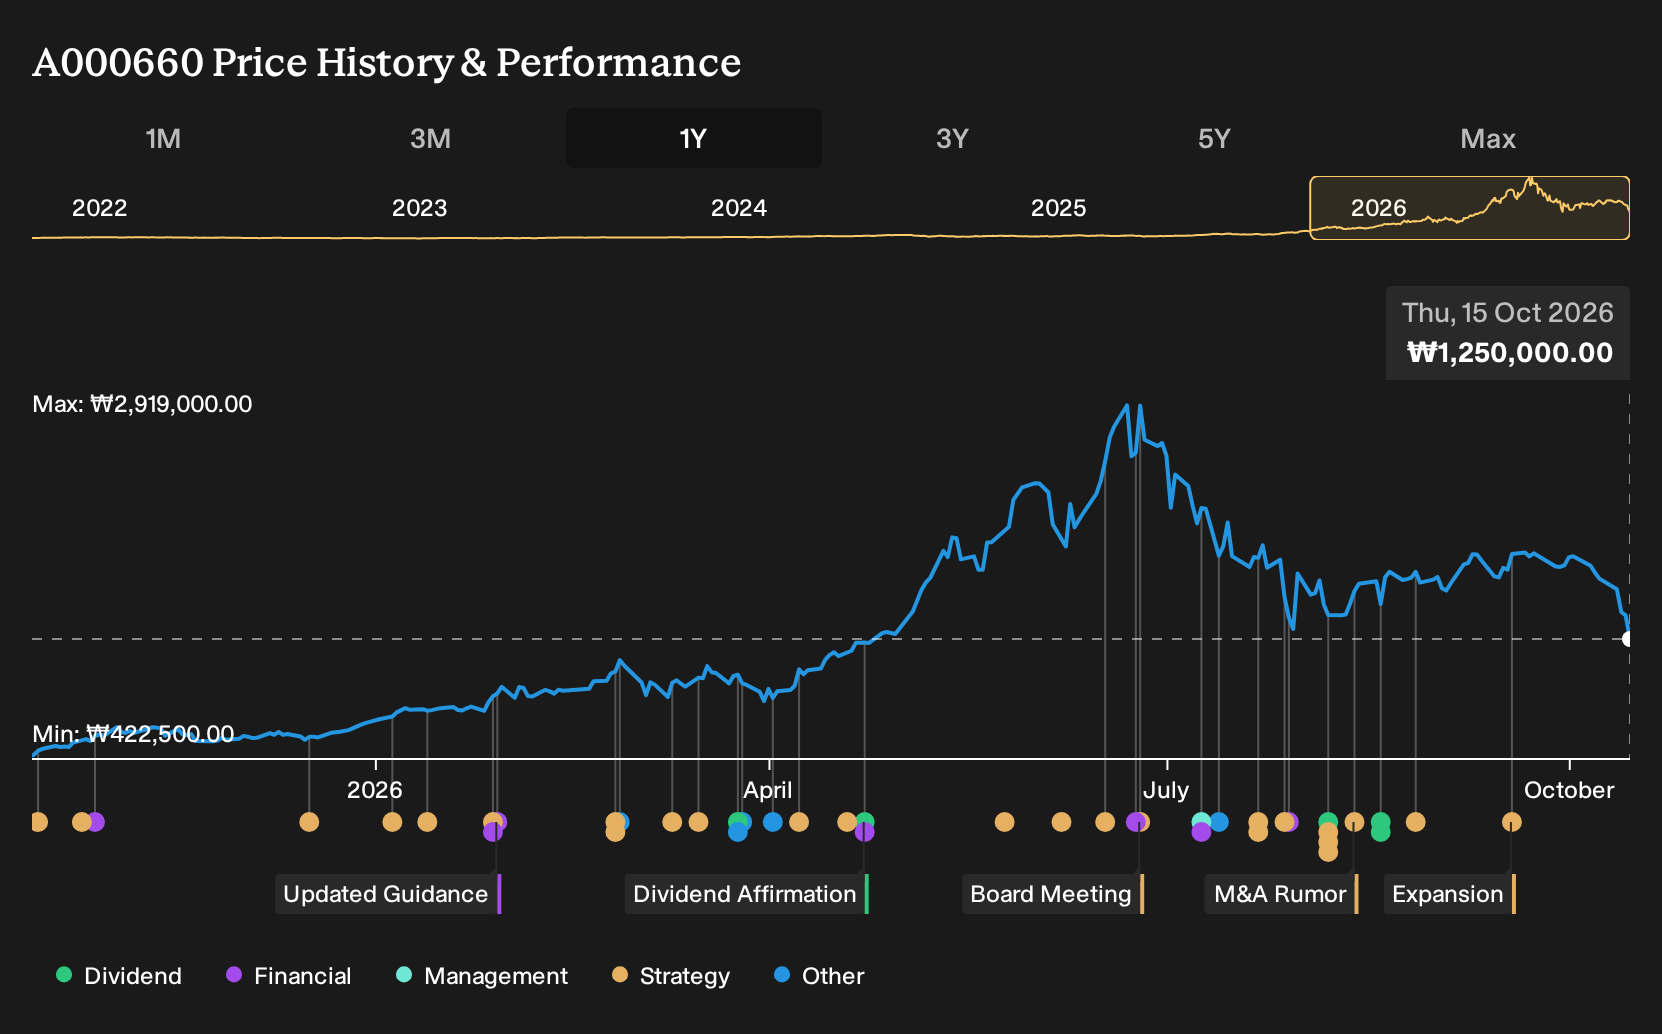Switch to the 1M range tab

(163, 138)
